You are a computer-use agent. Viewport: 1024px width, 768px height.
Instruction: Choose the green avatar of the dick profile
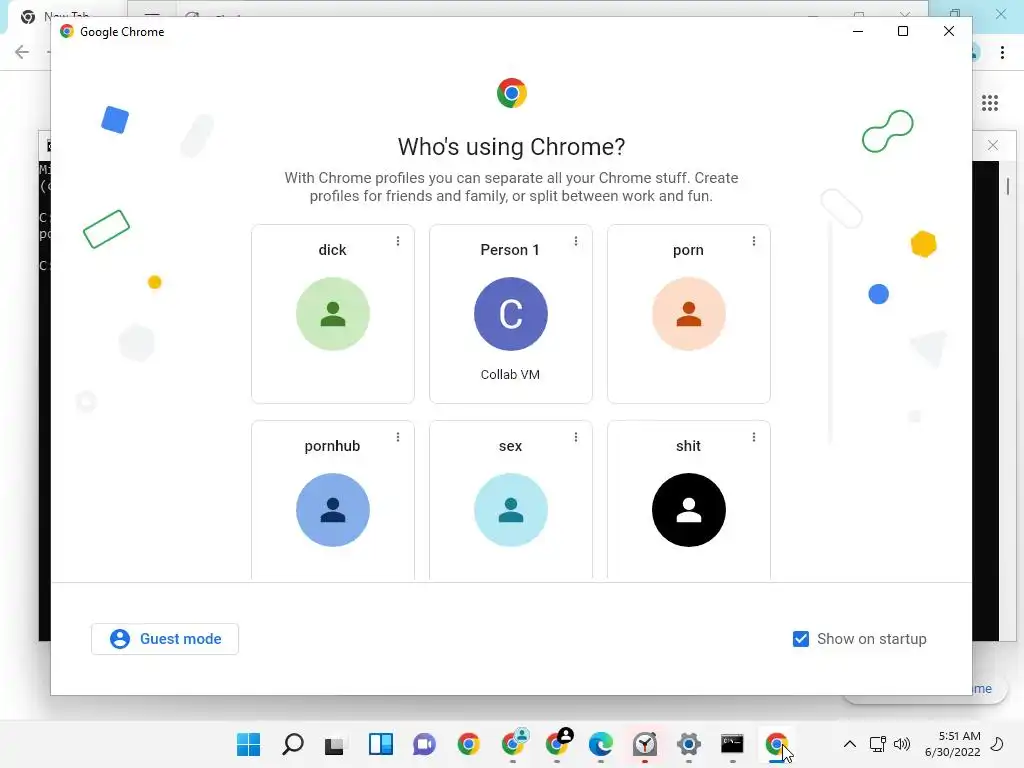click(x=332, y=314)
